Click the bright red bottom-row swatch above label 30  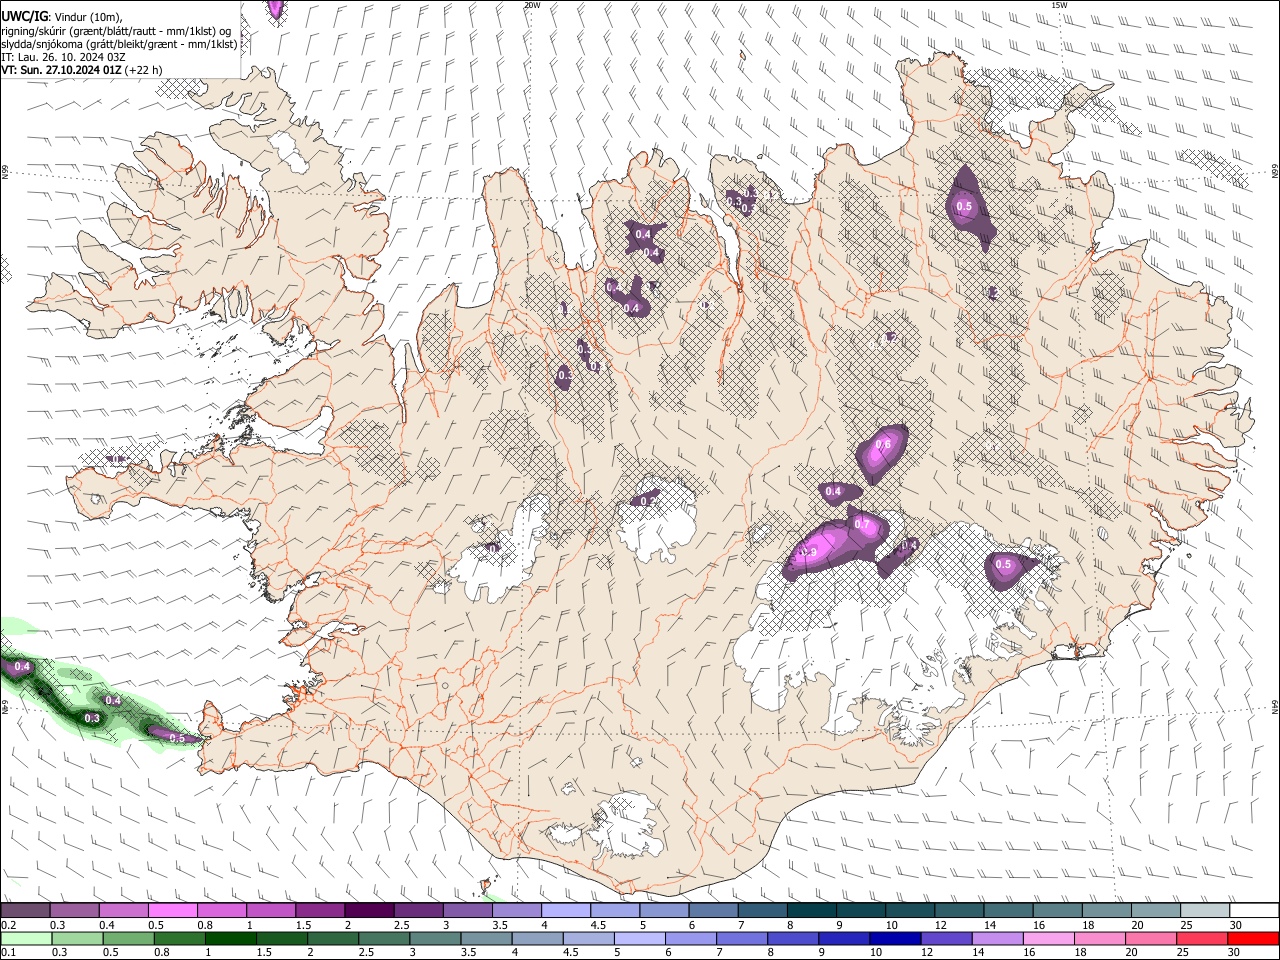click(1253, 939)
